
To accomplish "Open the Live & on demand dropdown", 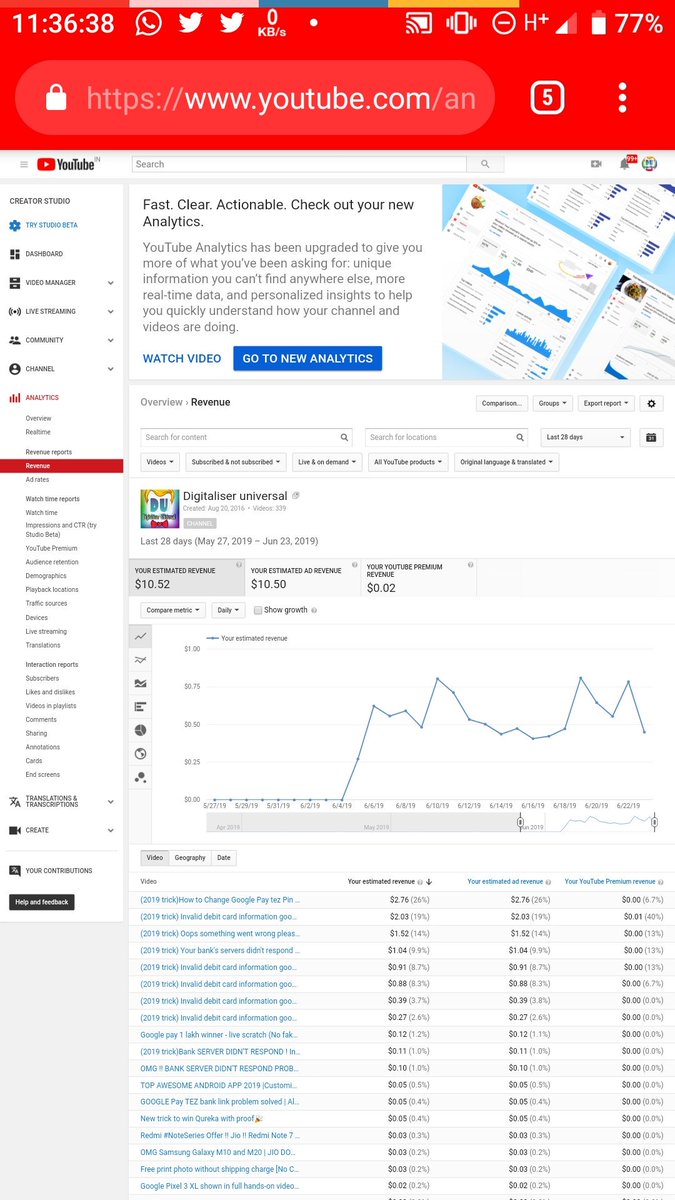I will 327,462.
